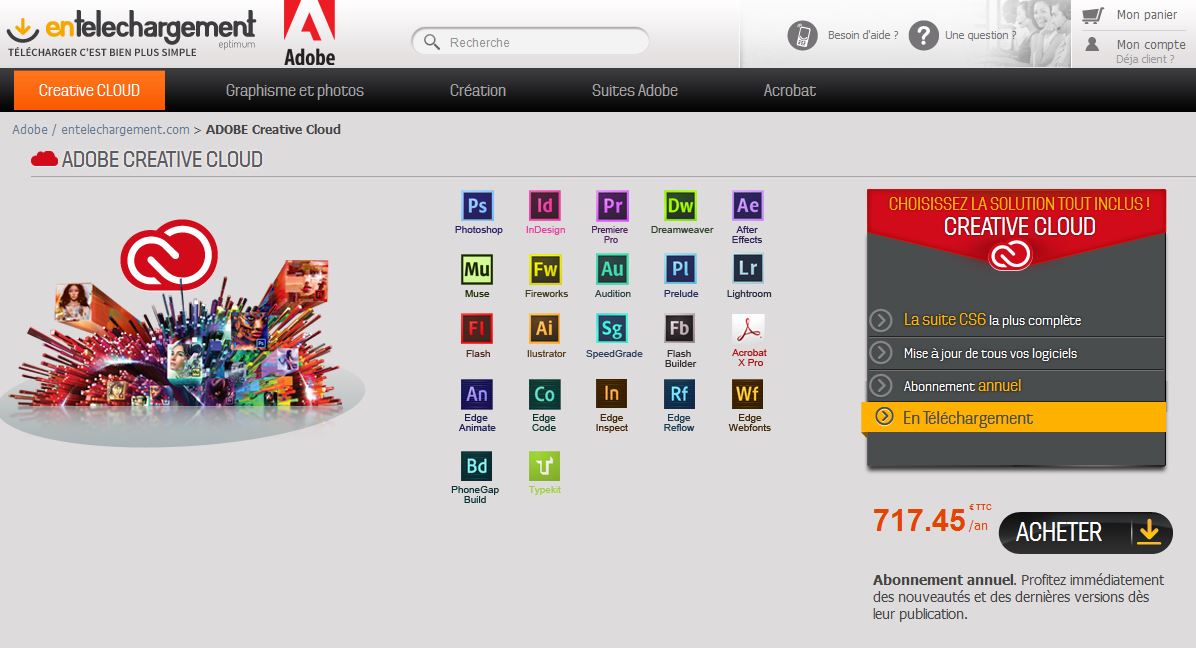Screen dimensions: 1196x648
Task: Click the Lightroom Lr icon
Action: click(748, 268)
